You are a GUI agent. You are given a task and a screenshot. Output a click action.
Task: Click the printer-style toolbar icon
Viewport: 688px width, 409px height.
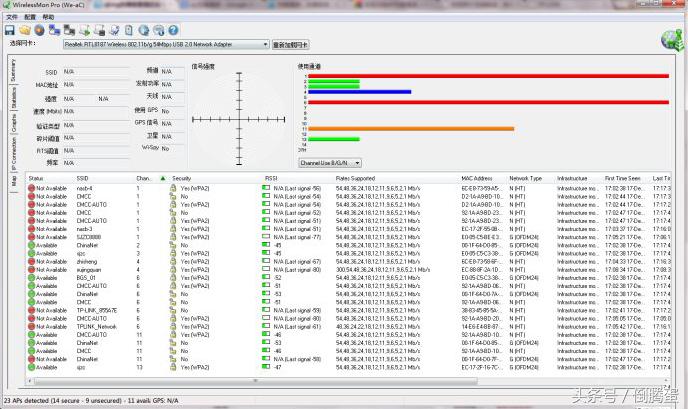pos(100,30)
